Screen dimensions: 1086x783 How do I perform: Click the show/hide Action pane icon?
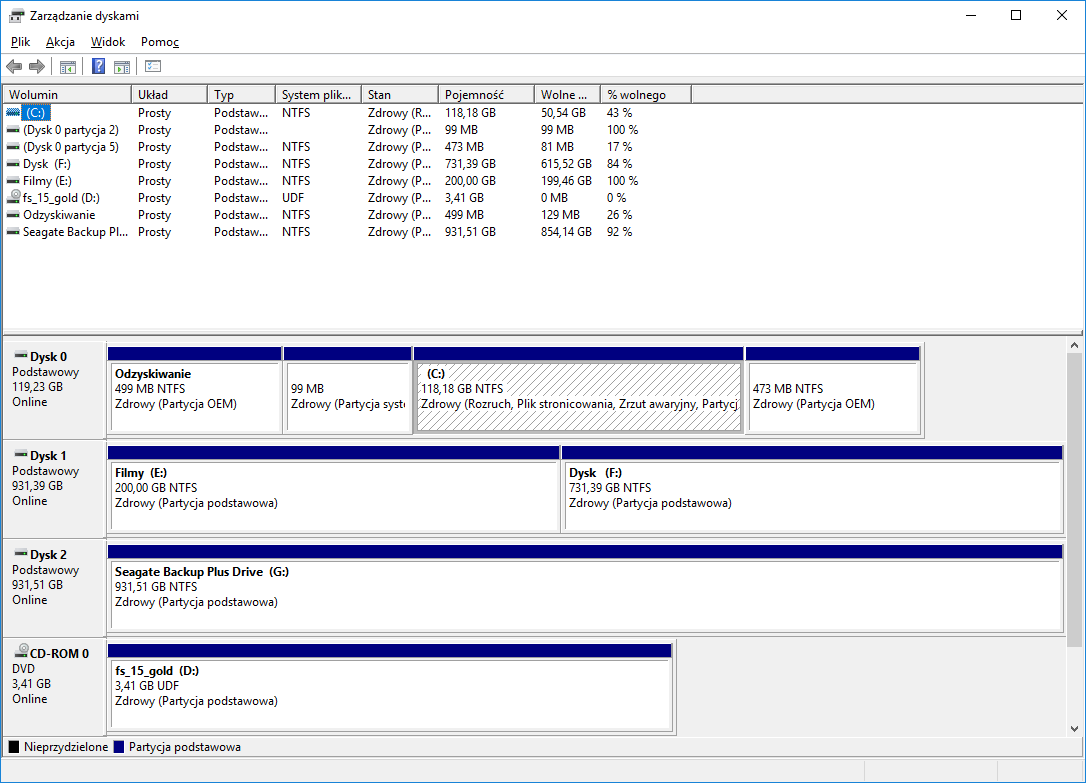(122, 67)
